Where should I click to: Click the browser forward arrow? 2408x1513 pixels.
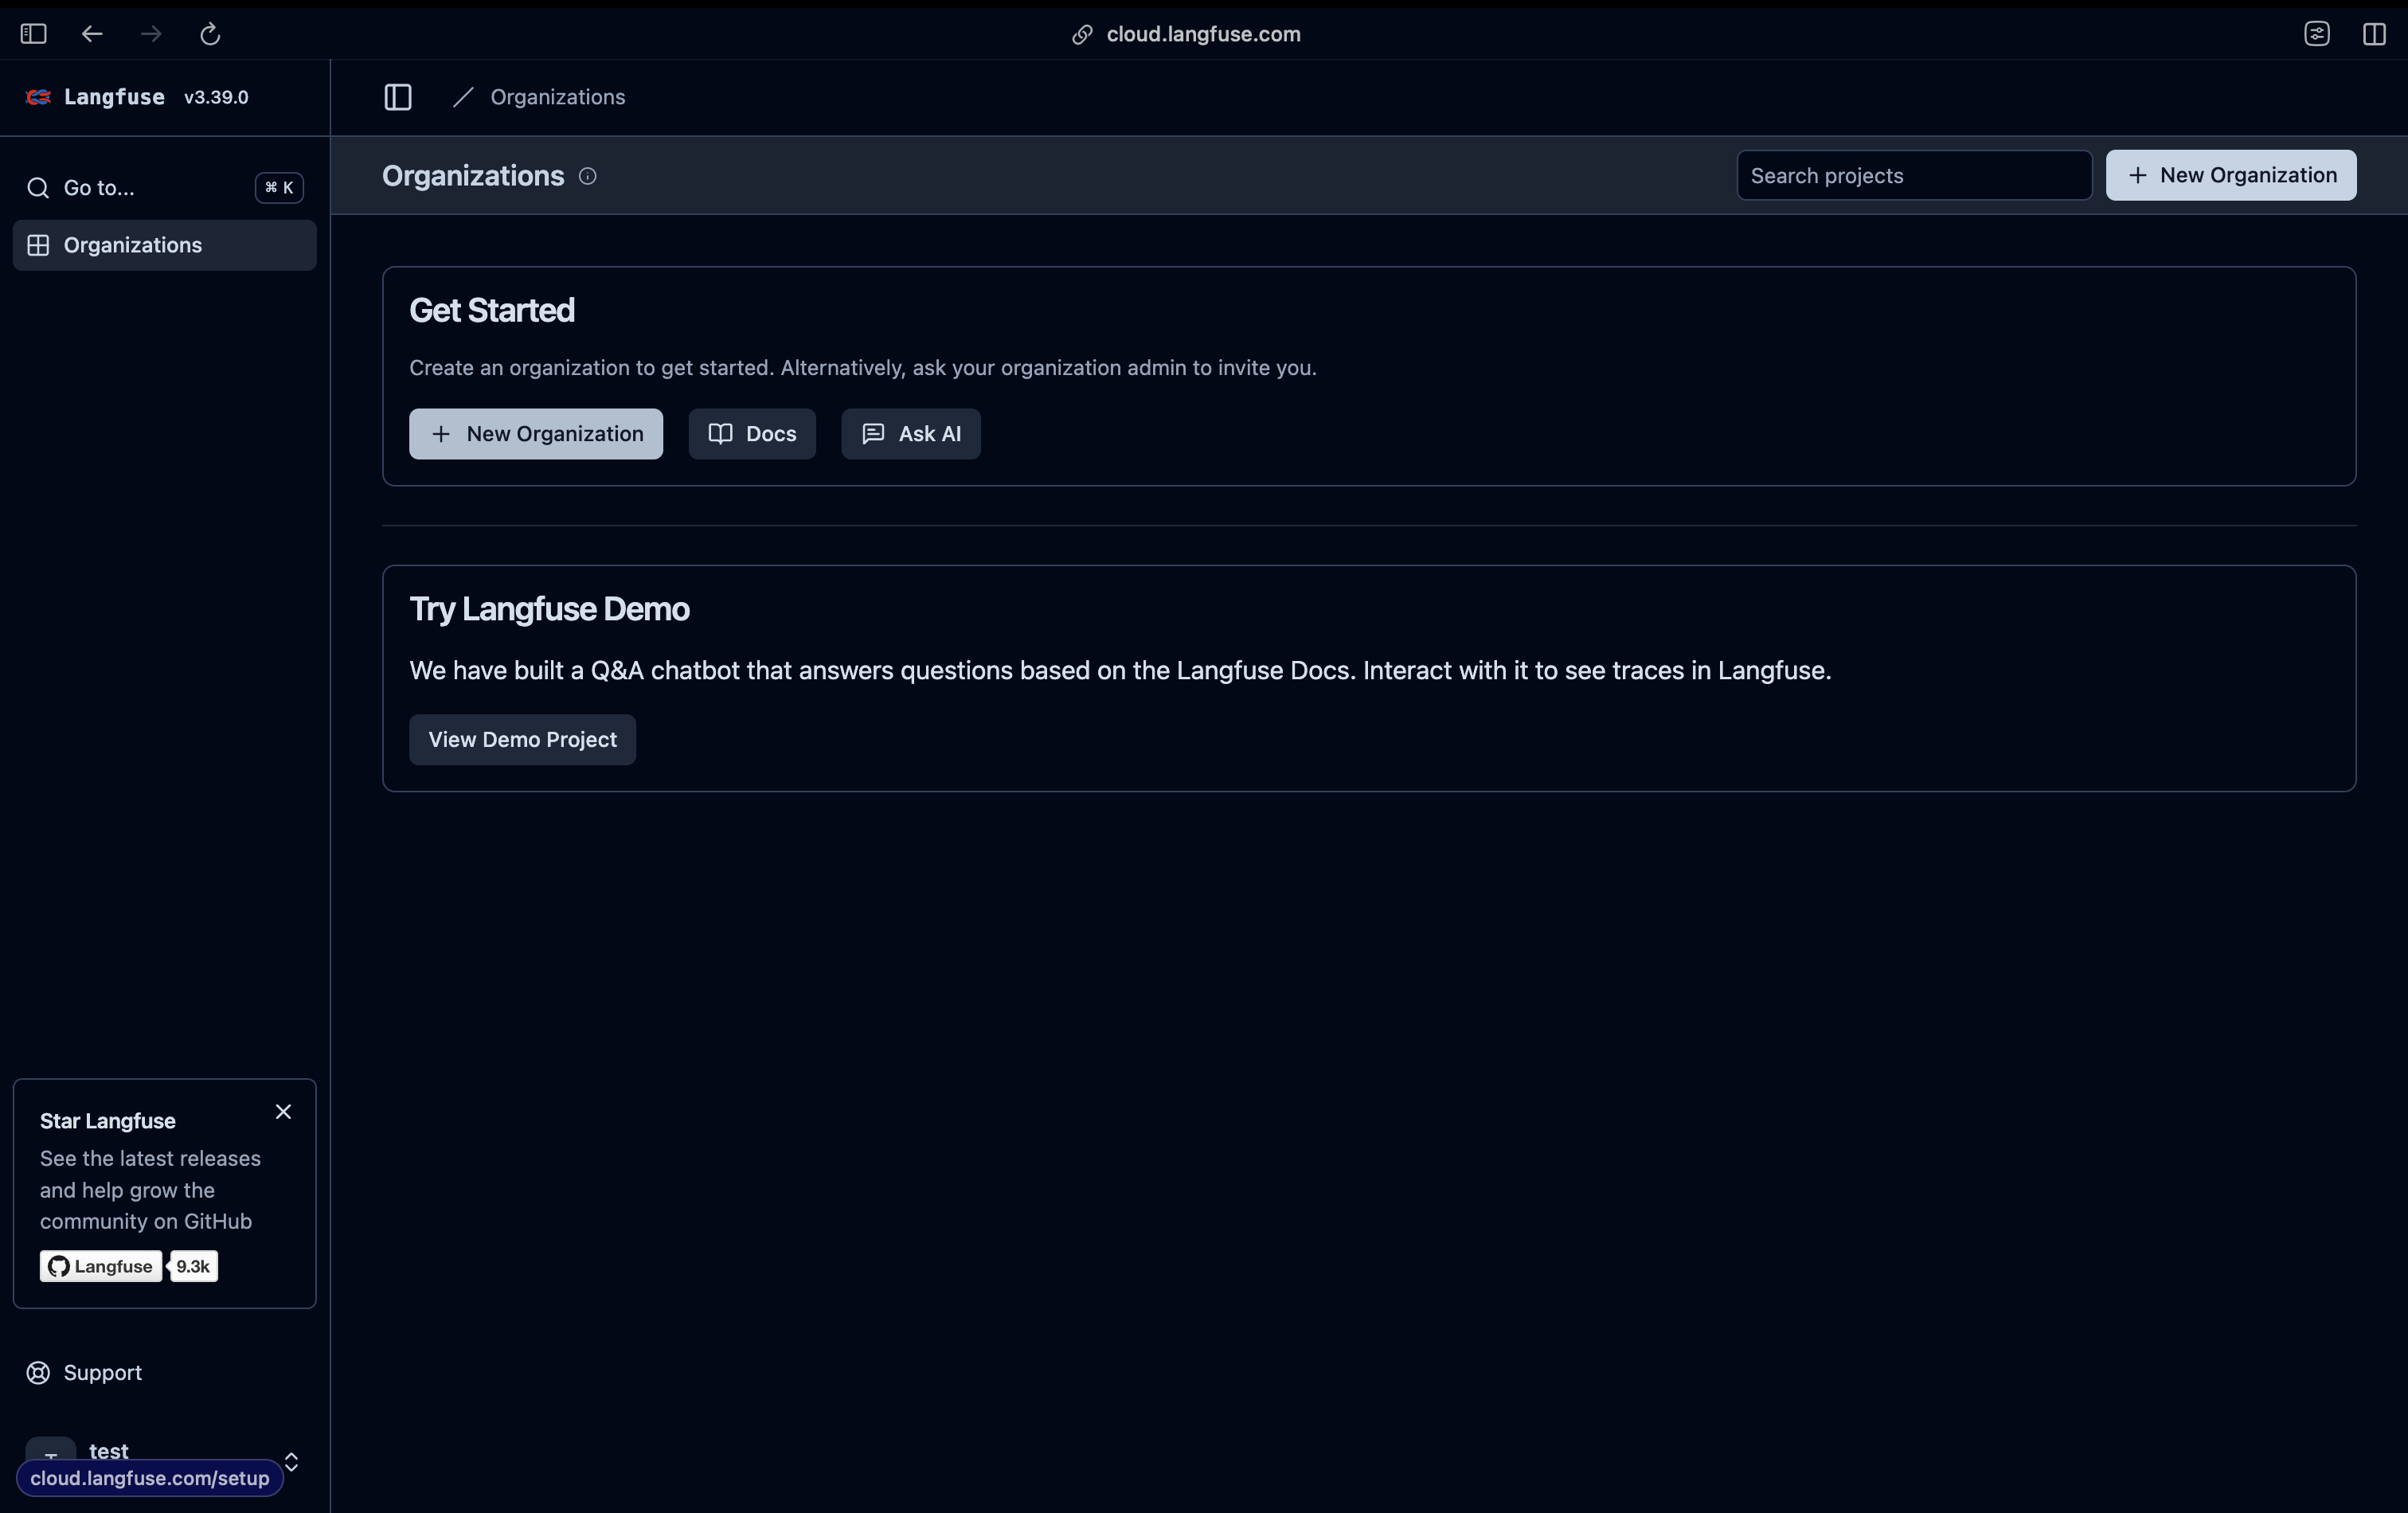coord(151,34)
